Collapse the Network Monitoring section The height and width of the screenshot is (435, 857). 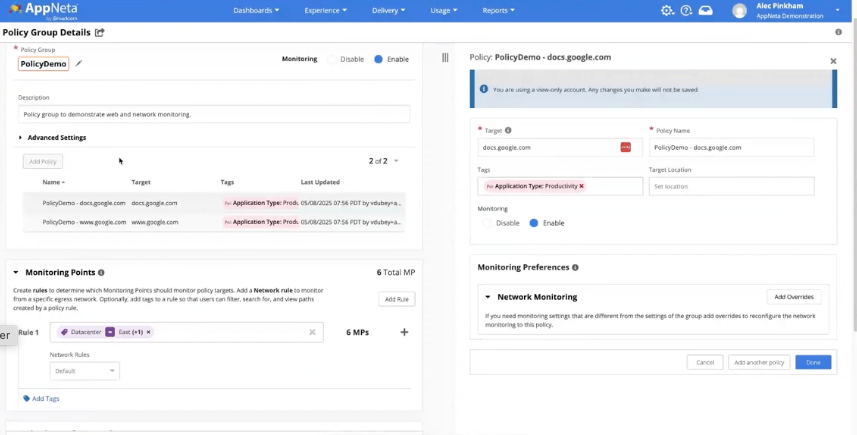point(488,297)
